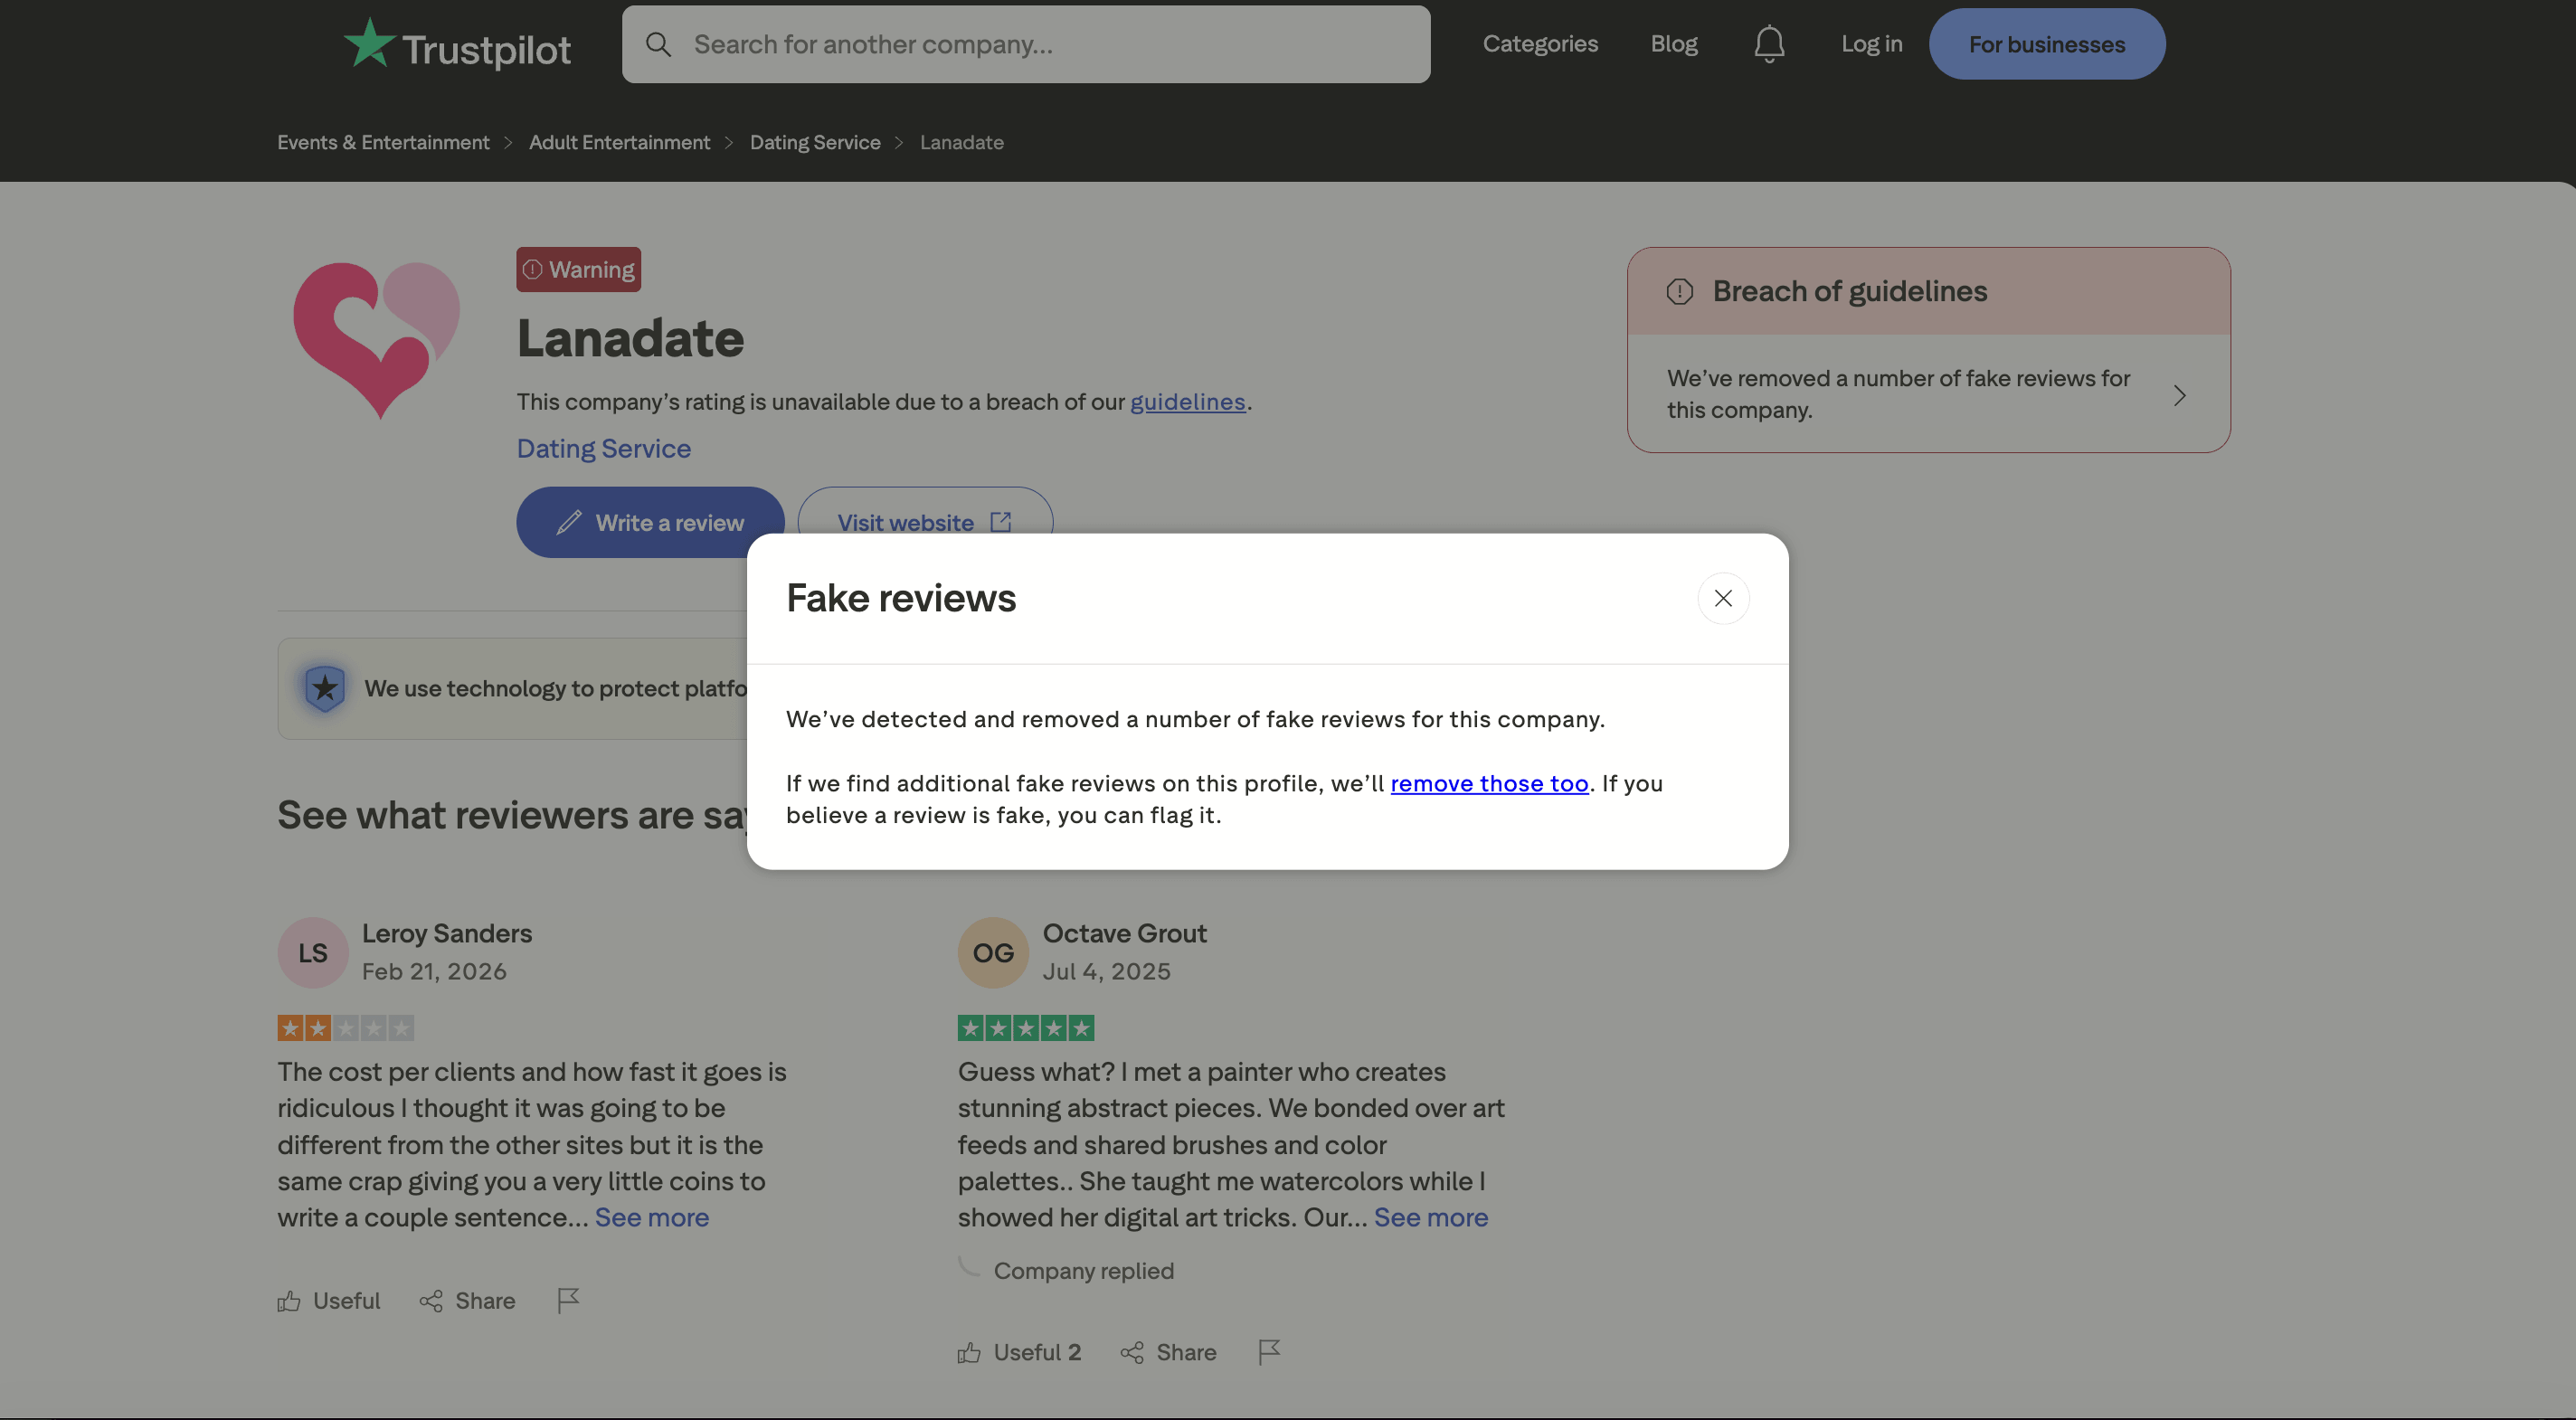
Task: Open the Categories menu
Action: click(x=1540, y=44)
